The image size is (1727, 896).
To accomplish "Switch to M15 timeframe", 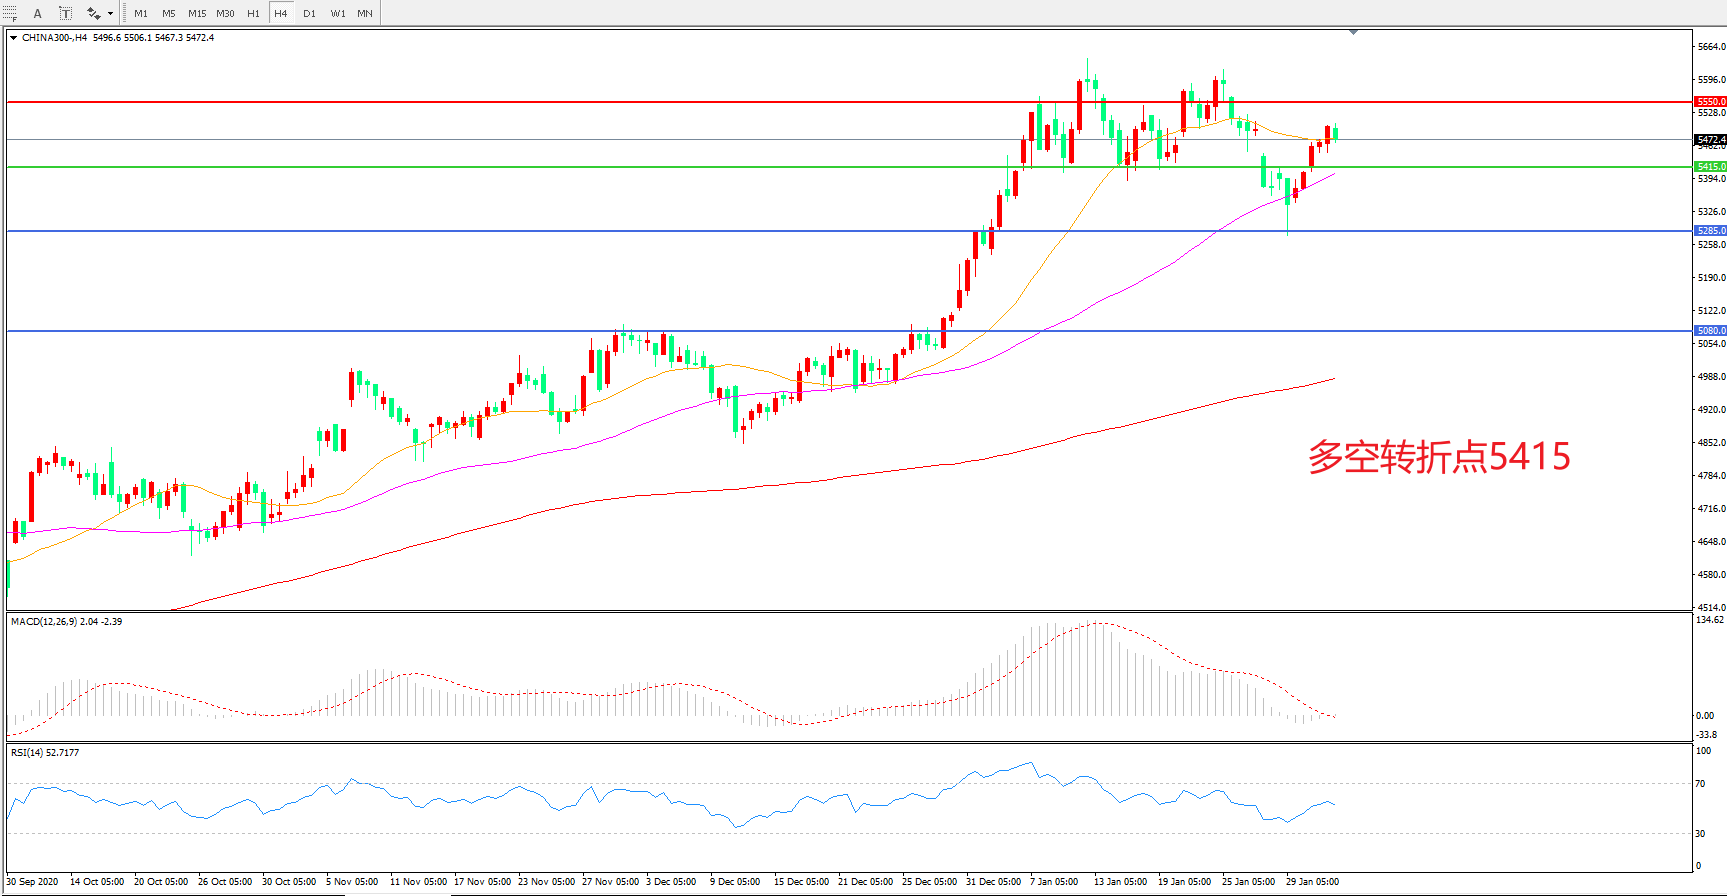I will pyautogui.click(x=197, y=13).
